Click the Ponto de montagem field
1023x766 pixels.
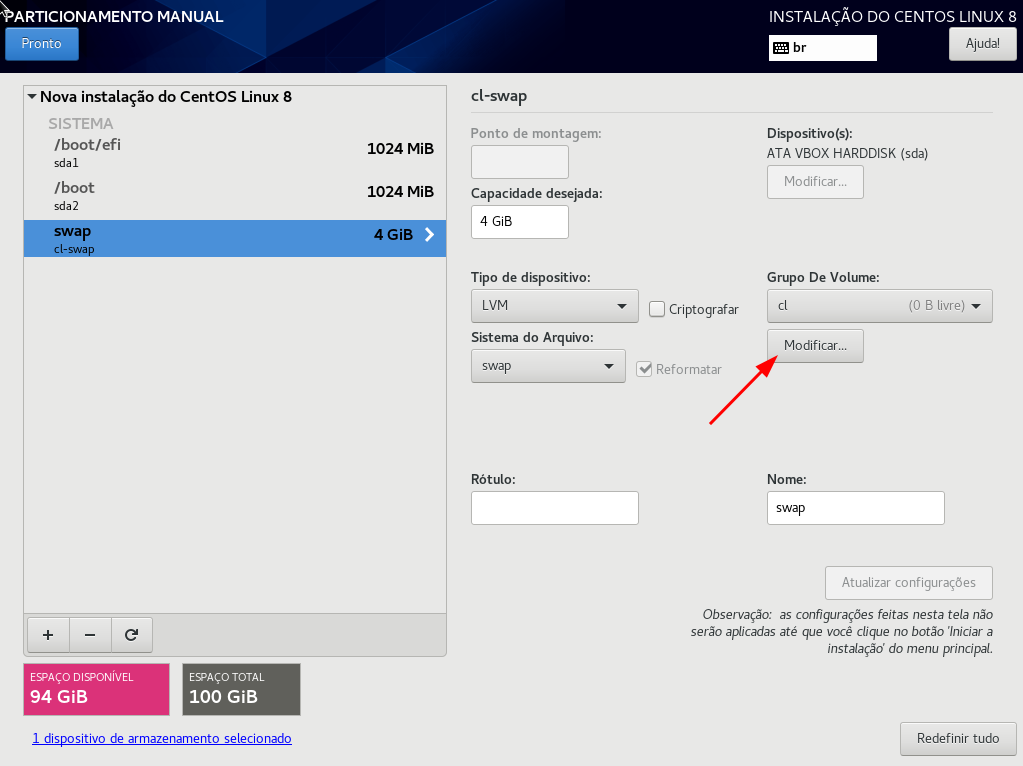click(x=519, y=162)
